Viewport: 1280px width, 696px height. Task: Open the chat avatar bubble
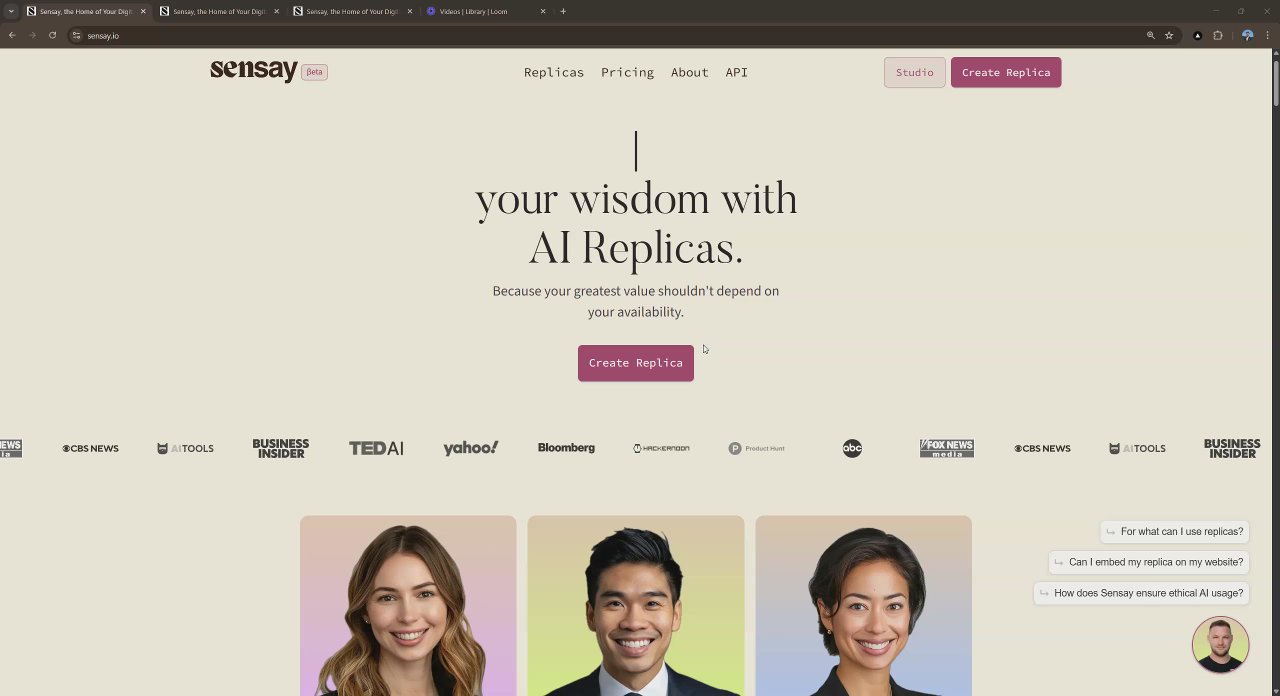click(1220, 645)
